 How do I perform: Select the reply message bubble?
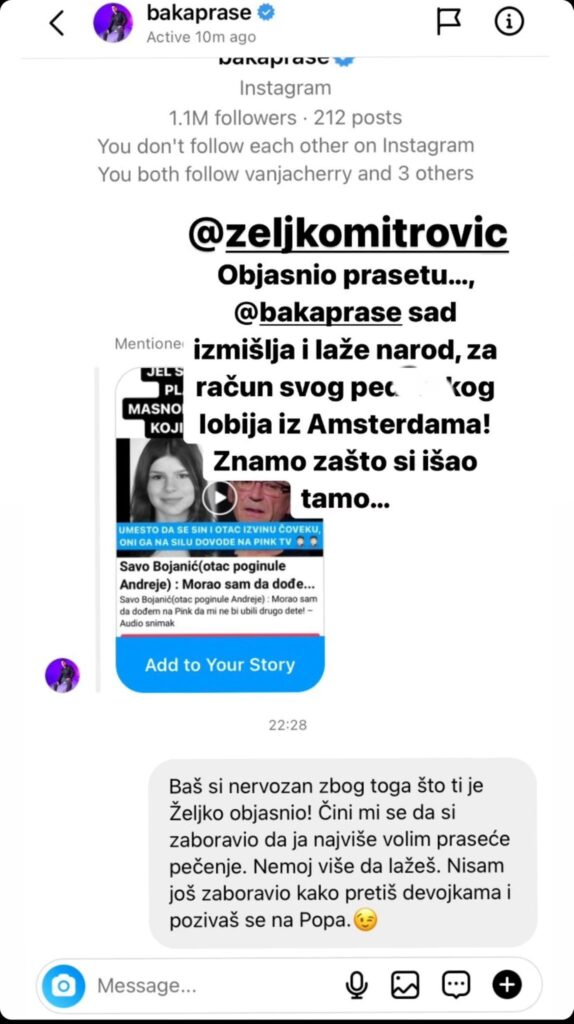[x=343, y=853]
